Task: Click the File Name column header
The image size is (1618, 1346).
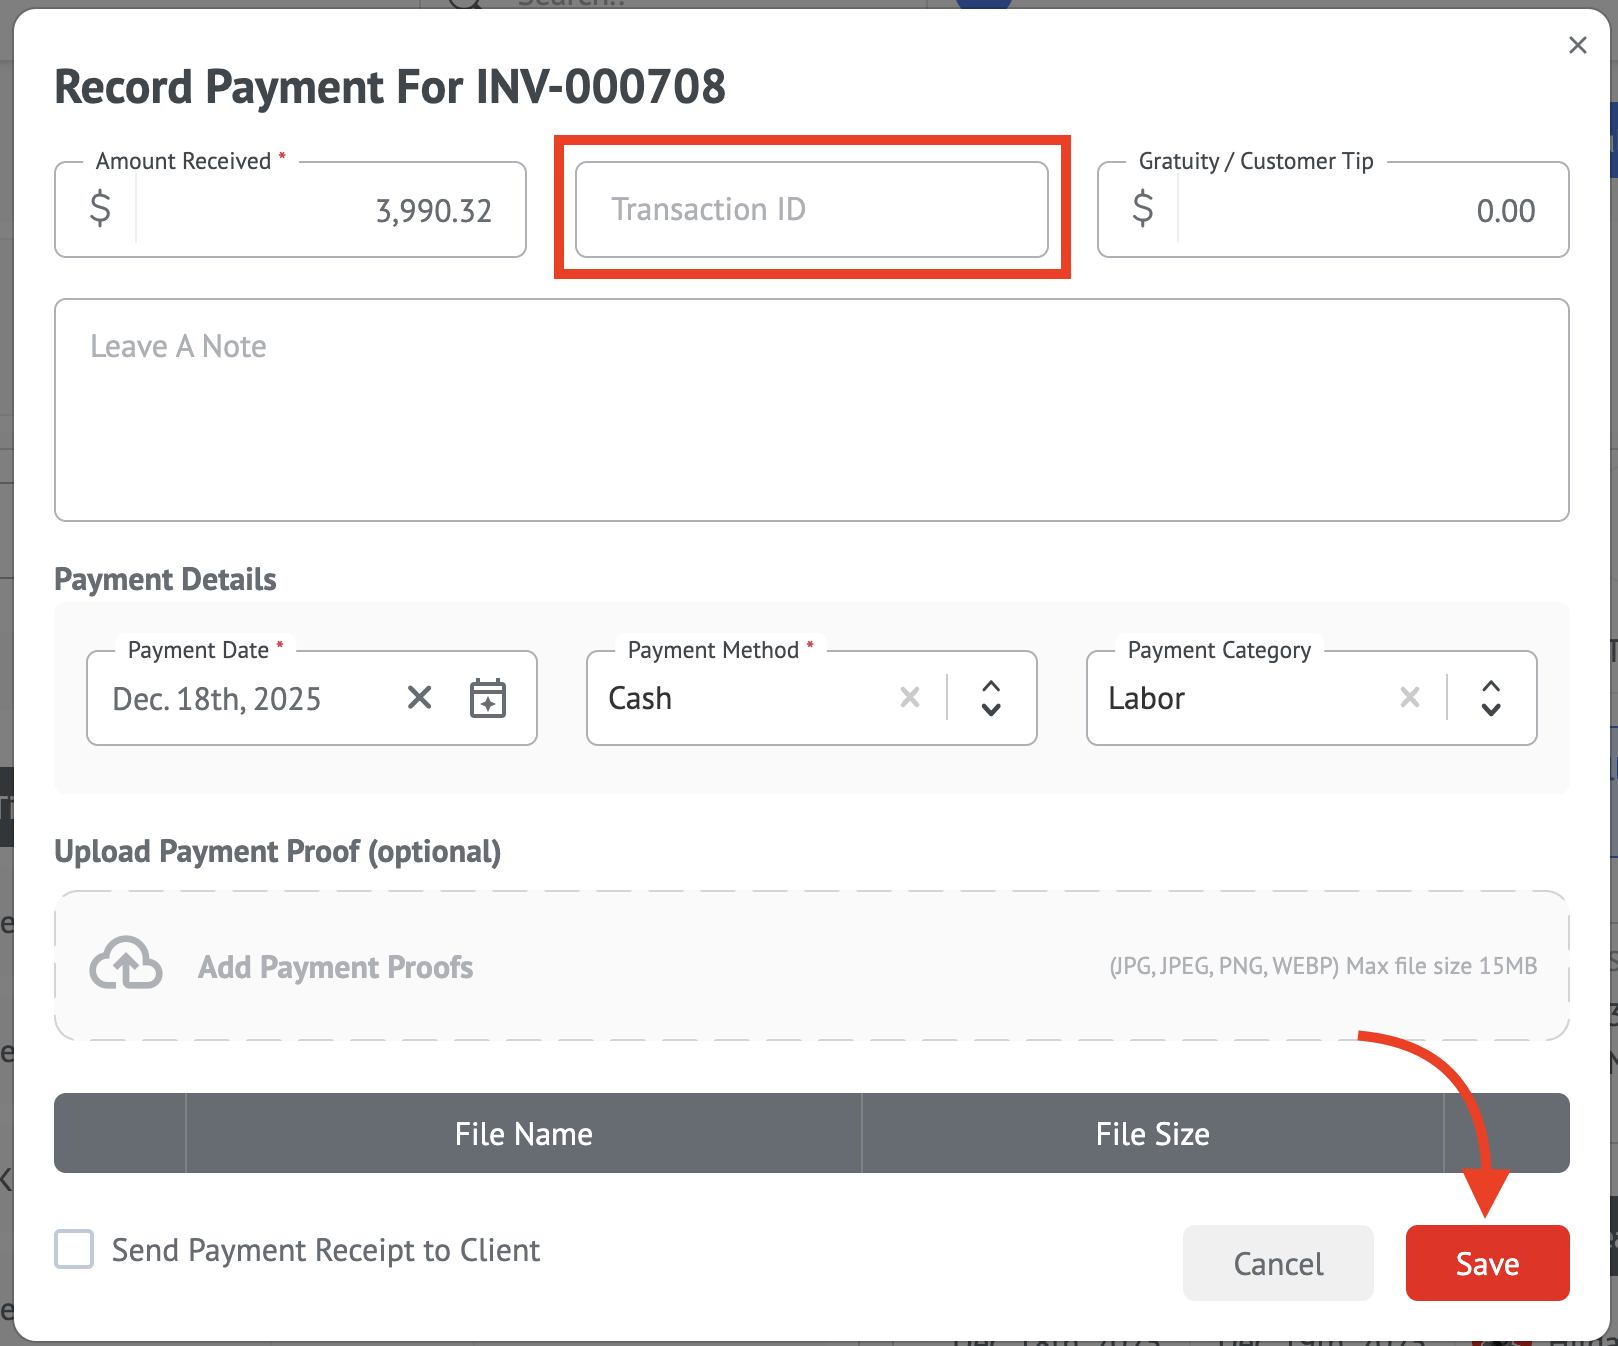Action: point(523,1133)
